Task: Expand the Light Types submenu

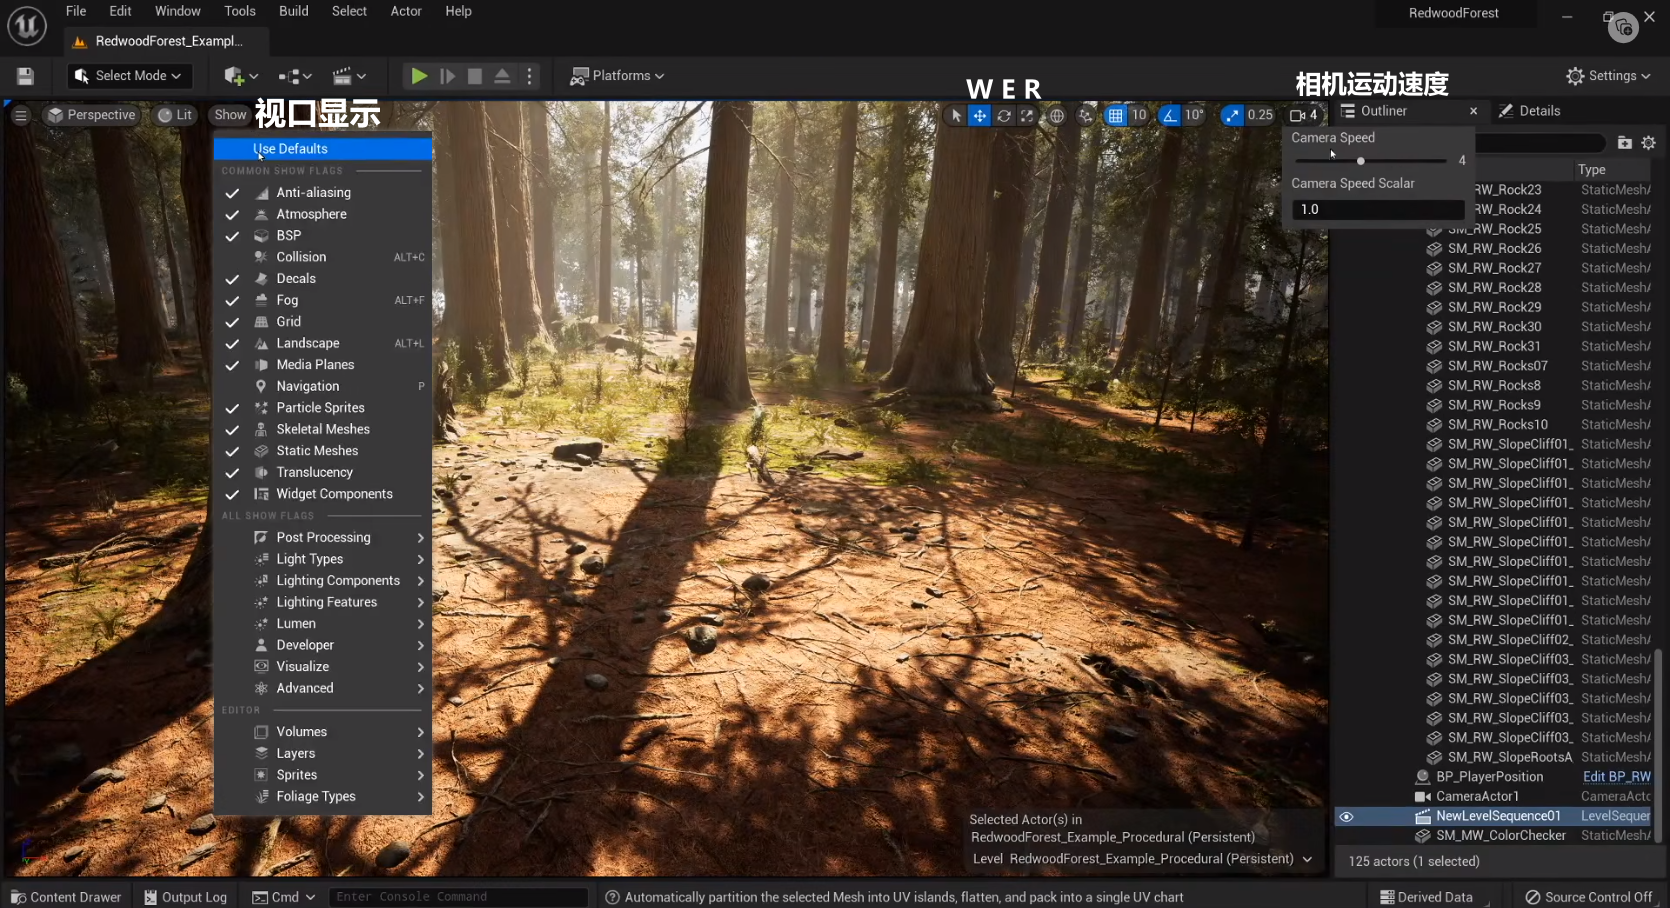Action: pyautogui.click(x=323, y=559)
